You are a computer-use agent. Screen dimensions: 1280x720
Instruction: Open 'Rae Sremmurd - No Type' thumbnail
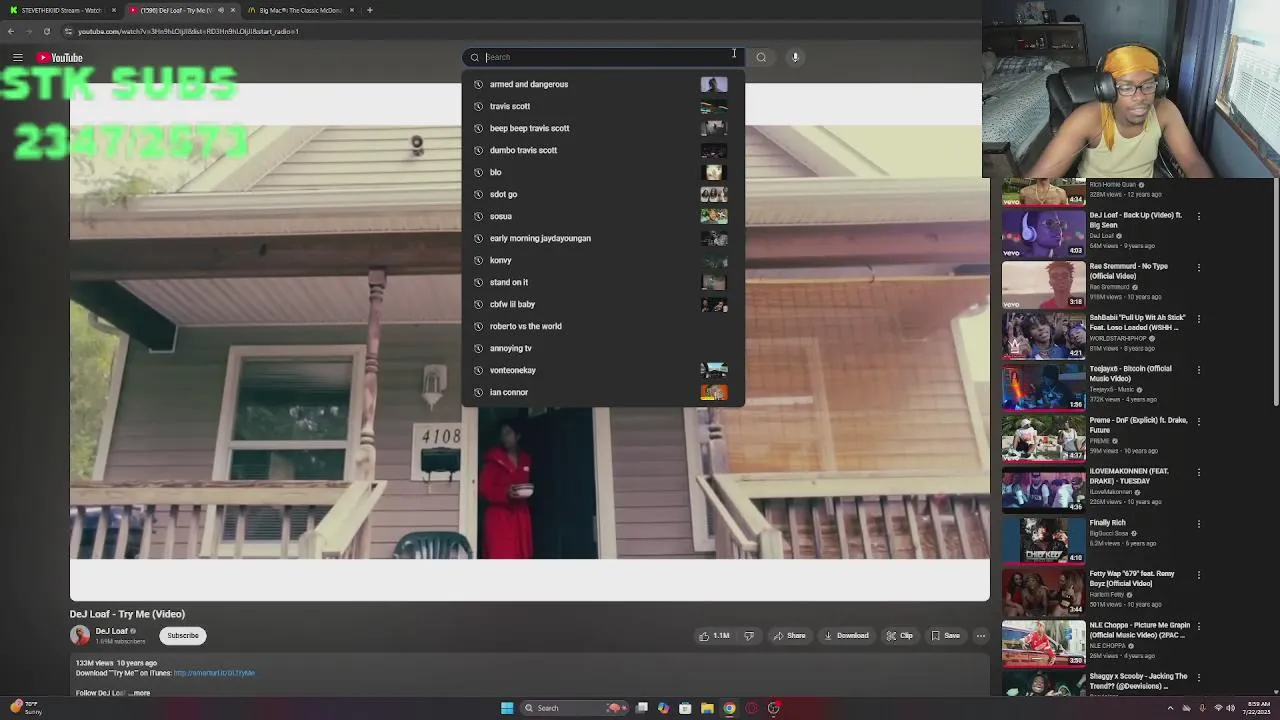1044,284
